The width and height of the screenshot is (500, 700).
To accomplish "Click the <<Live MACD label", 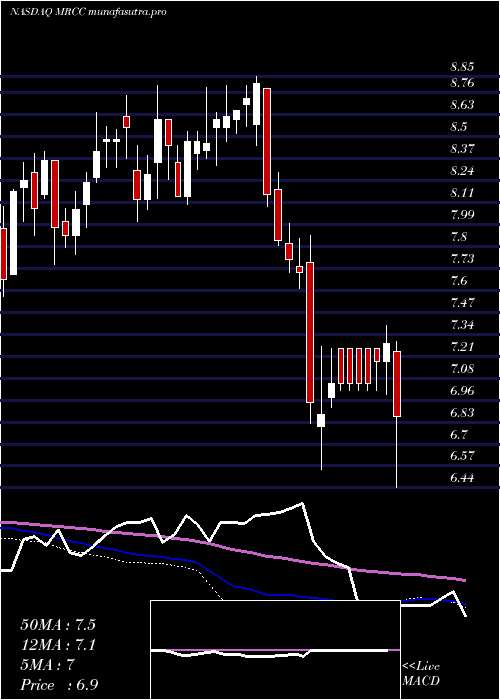I will [421, 674].
